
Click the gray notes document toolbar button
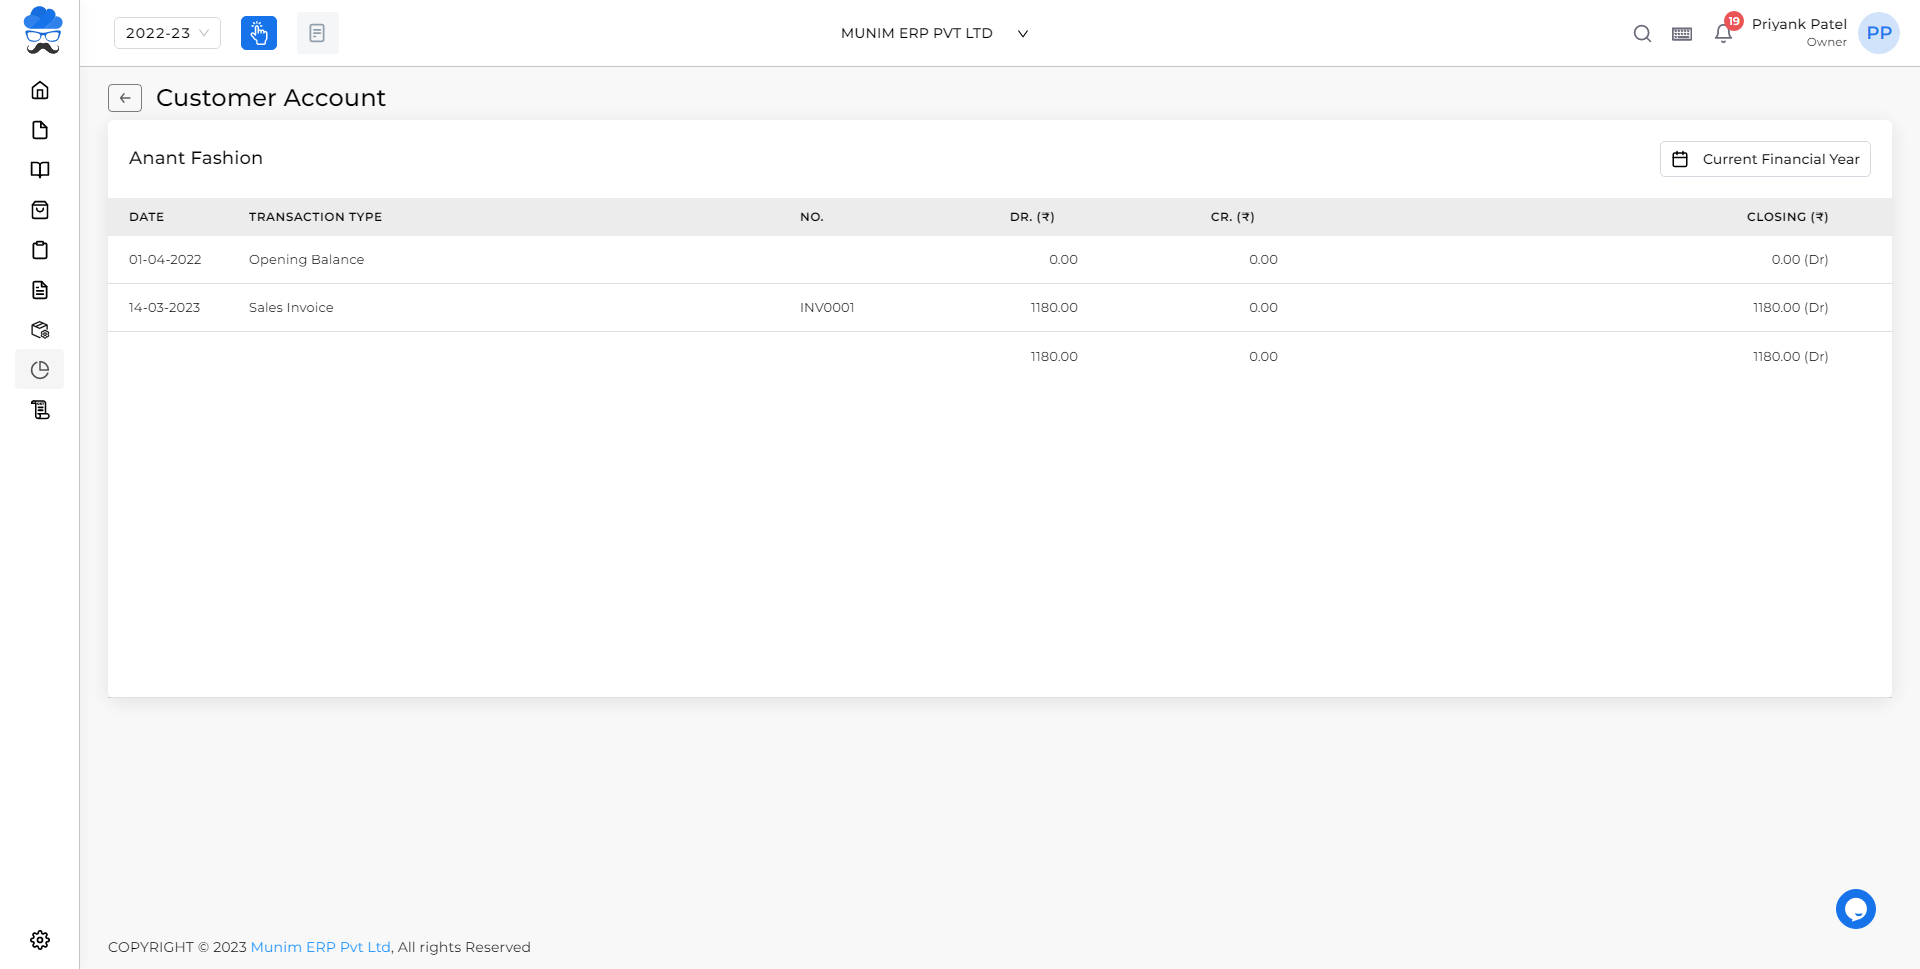(x=317, y=33)
